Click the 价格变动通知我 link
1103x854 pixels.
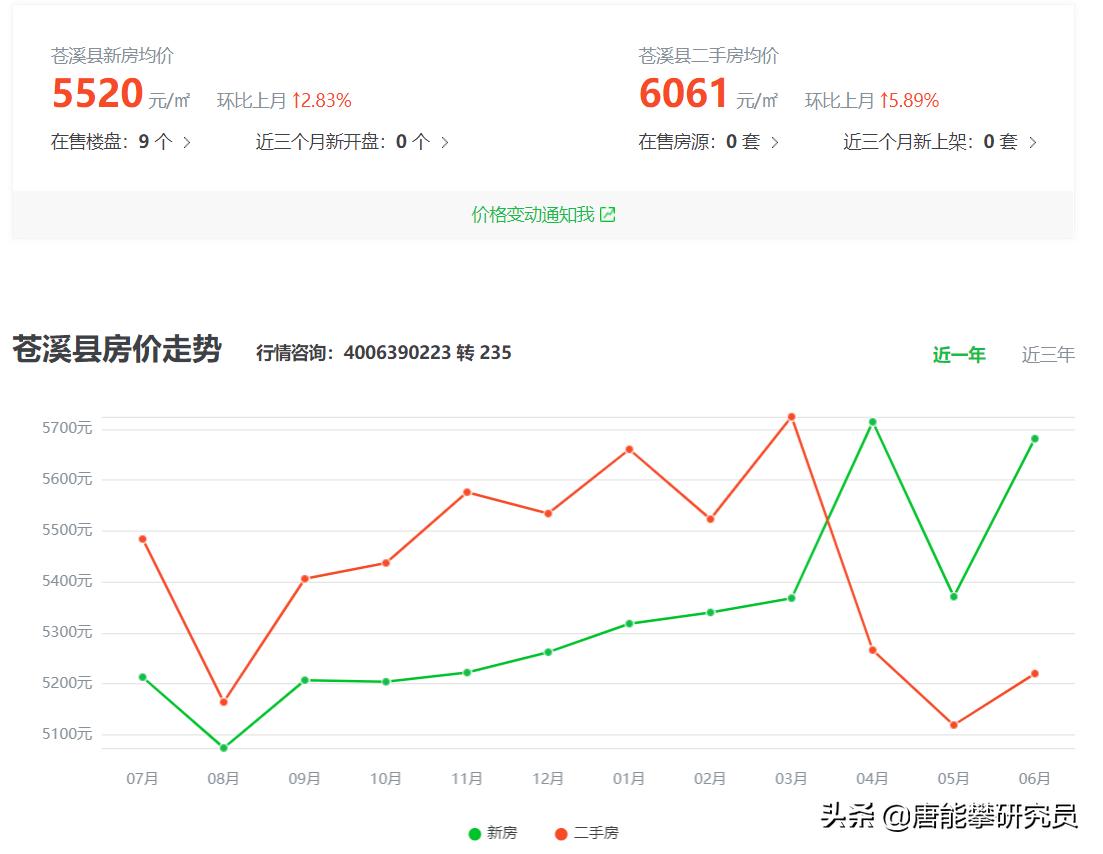(x=533, y=215)
